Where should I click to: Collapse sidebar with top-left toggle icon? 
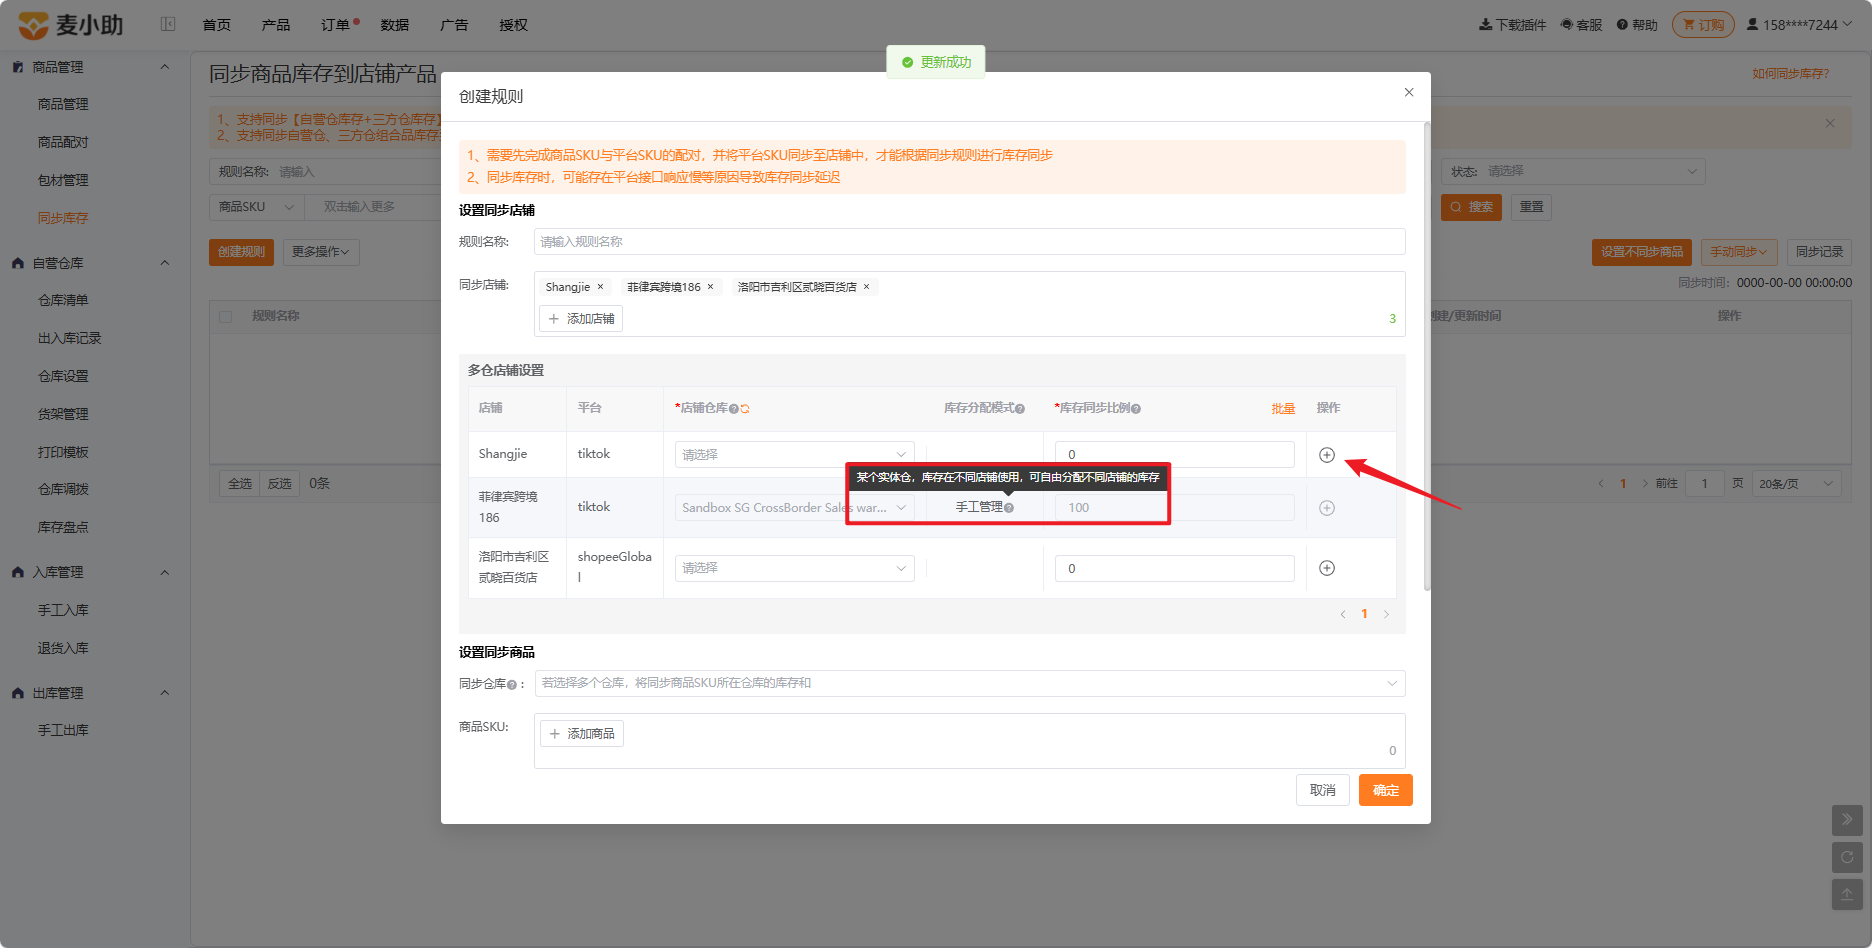(168, 24)
